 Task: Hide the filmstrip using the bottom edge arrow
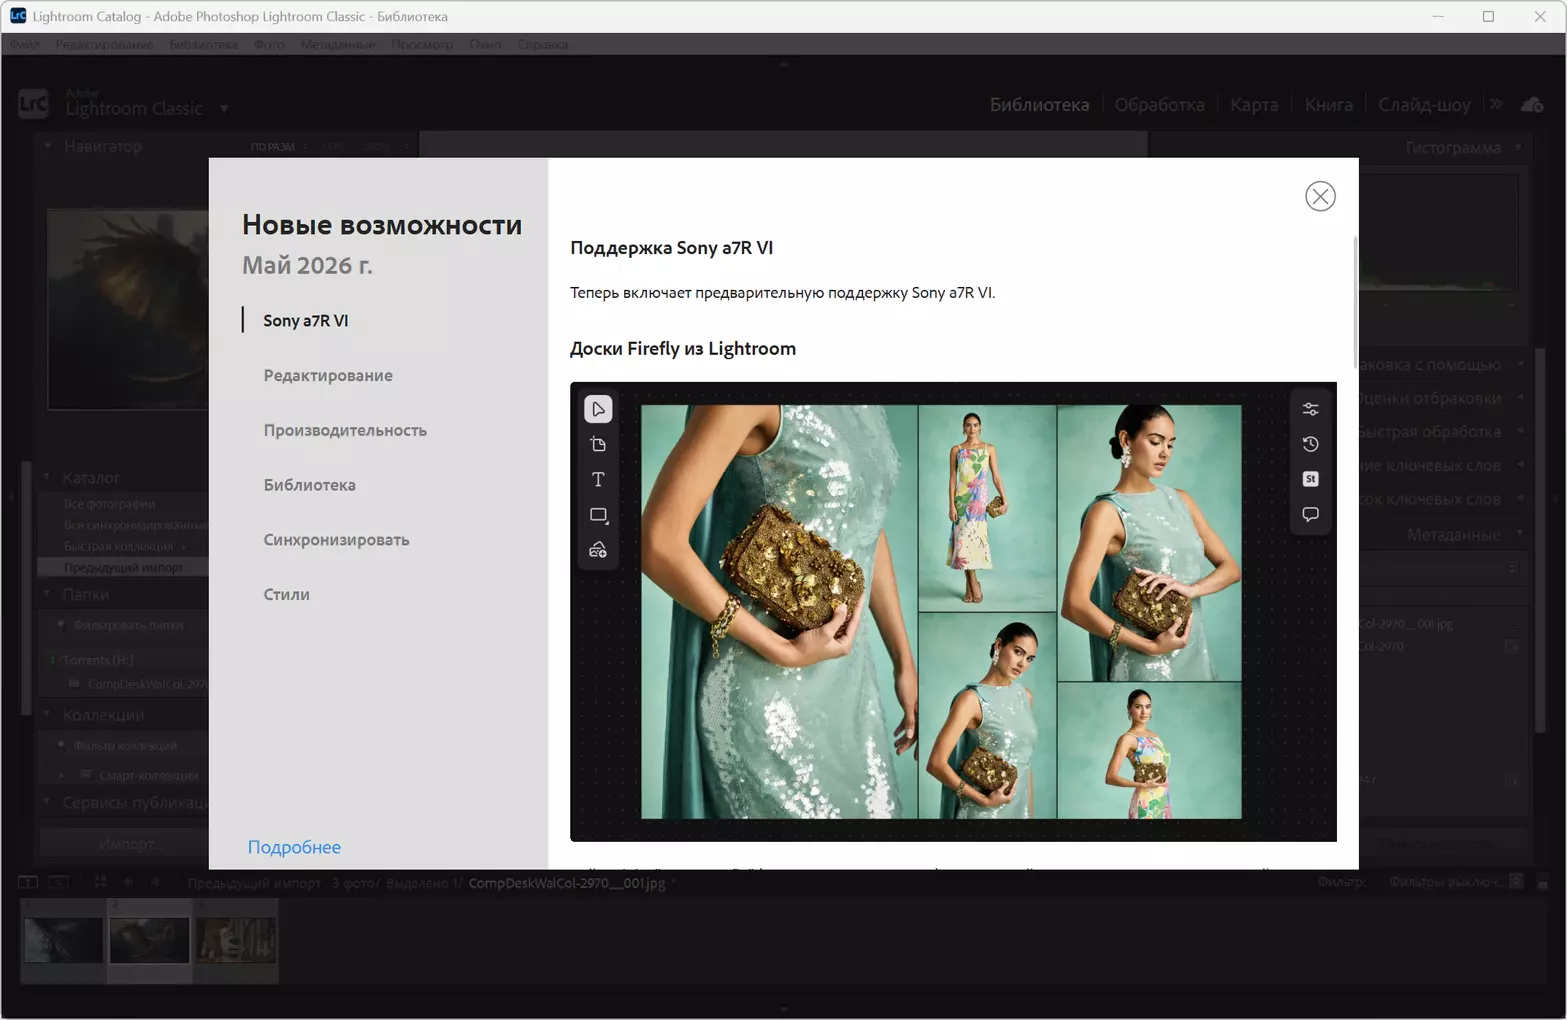tap(784, 1010)
